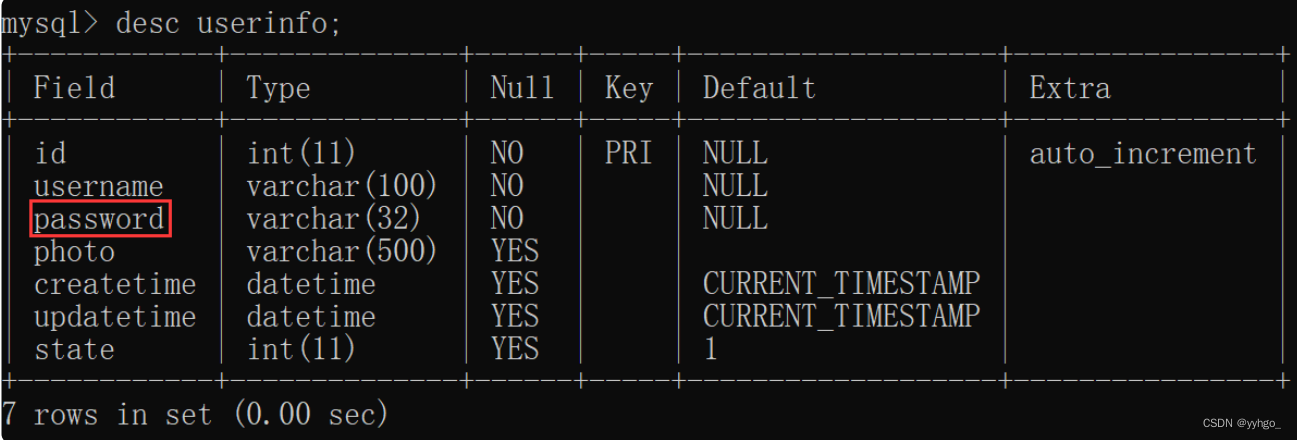Click the CSDN @yyhgo_ watermark
The width and height of the screenshot is (1297, 440).
[x=1241, y=423]
